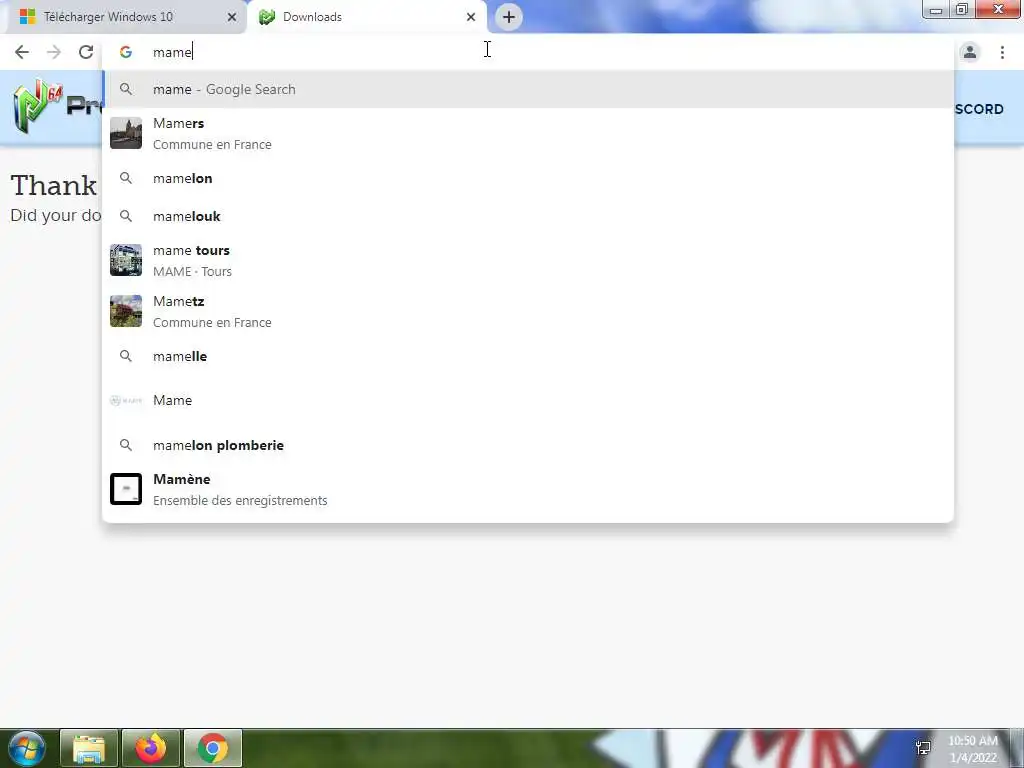Click the taskbar clock showing 10:50 AM
Image resolution: width=1024 pixels, height=768 pixels.
[x=973, y=749]
